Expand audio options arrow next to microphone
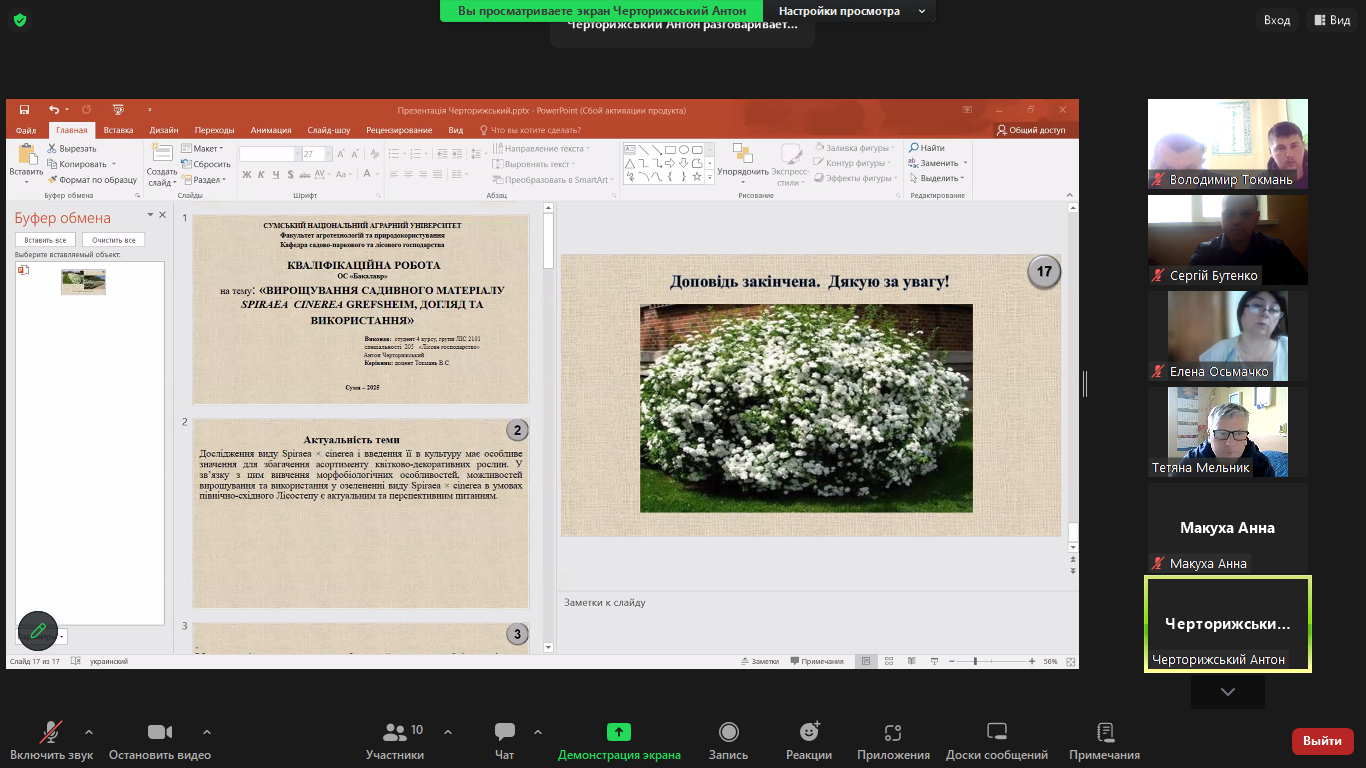The width and height of the screenshot is (1366, 768). click(x=89, y=731)
